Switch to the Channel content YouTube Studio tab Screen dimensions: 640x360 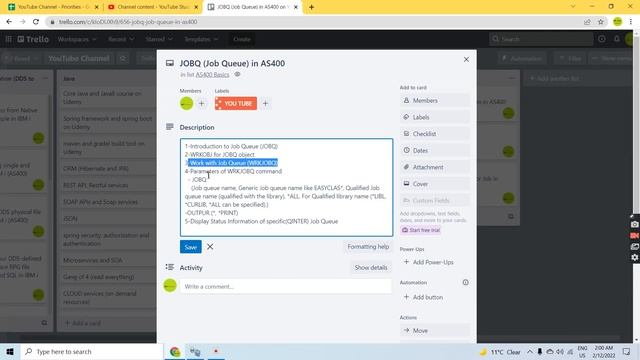152,7
